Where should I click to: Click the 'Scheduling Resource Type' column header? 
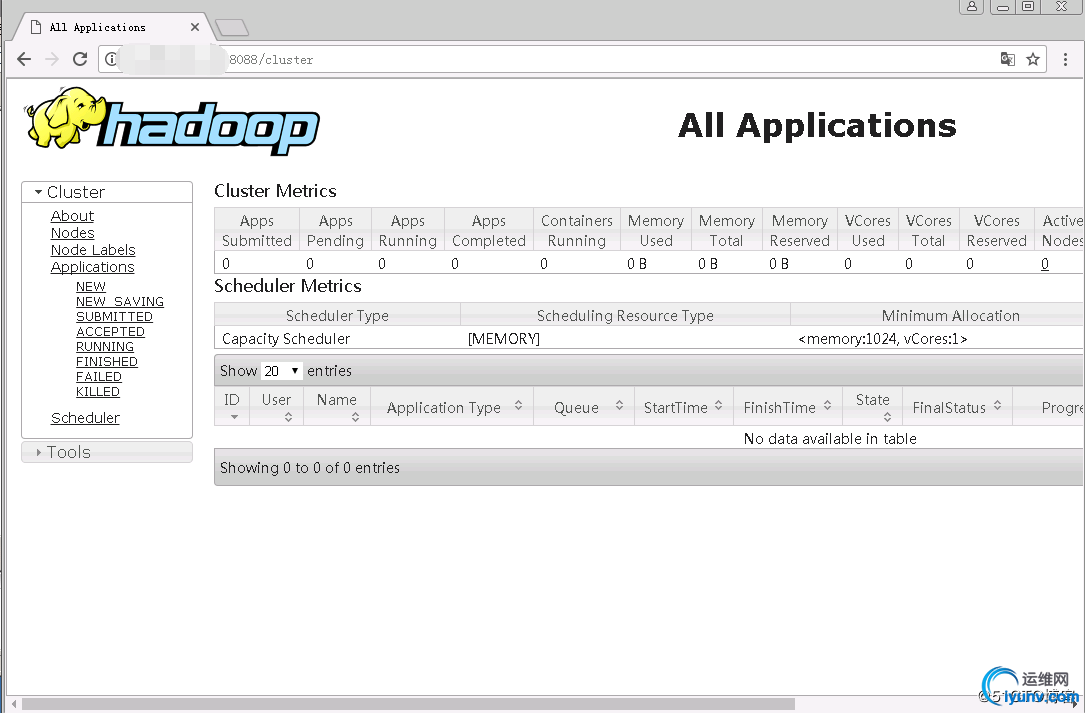(625, 316)
